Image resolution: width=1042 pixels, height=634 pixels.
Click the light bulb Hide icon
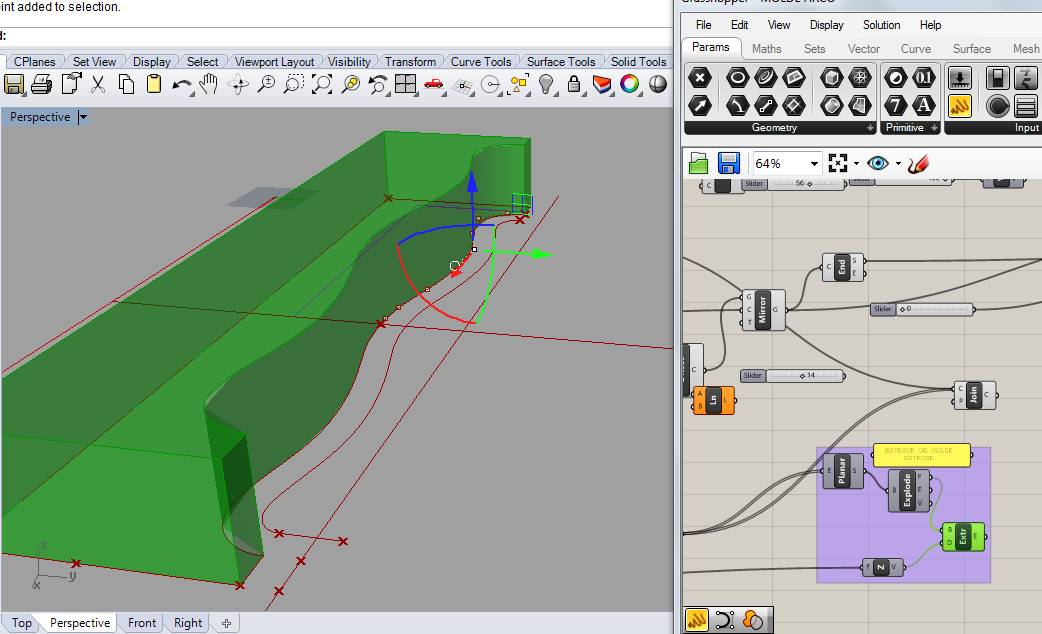point(546,84)
